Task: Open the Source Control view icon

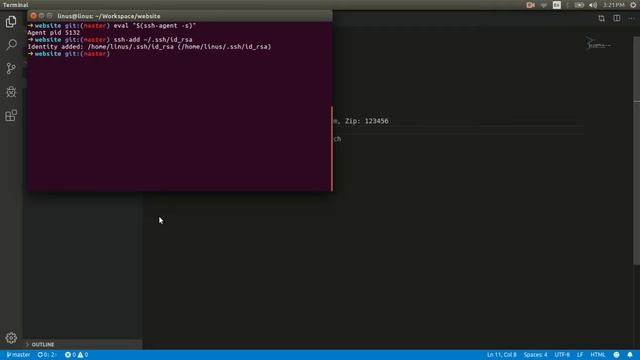Action: [x=11, y=68]
